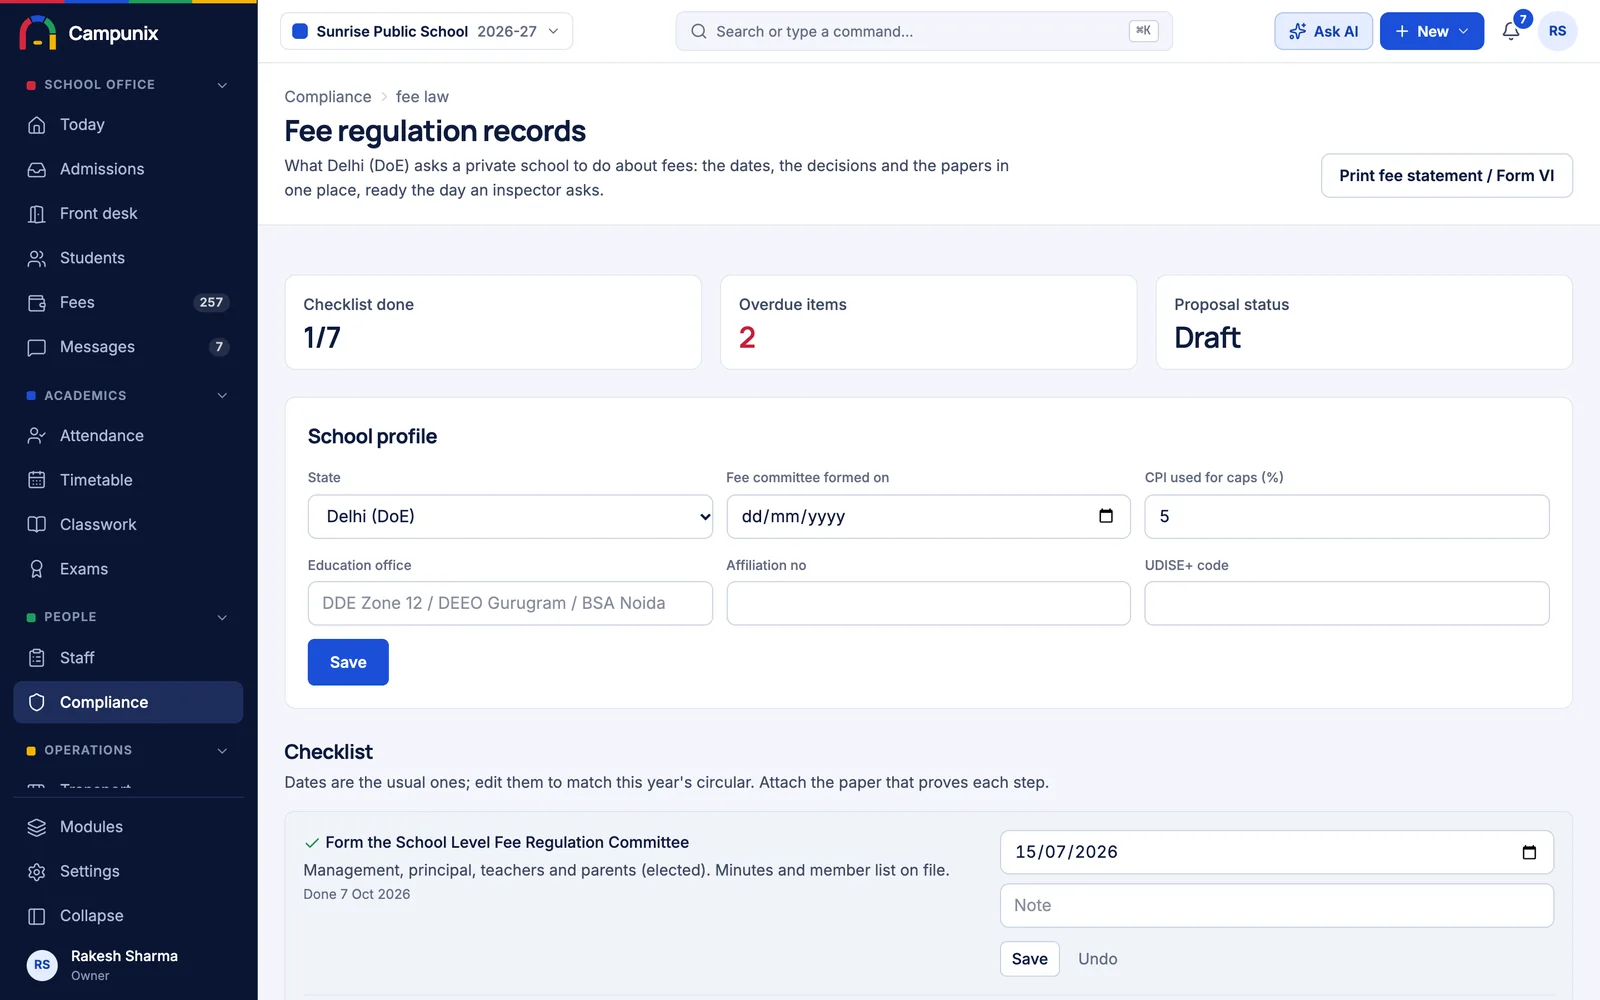The height and width of the screenshot is (1000, 1600).
Task: Click the Collapse sidebar panel icon
Action: [x=37, y=916]
